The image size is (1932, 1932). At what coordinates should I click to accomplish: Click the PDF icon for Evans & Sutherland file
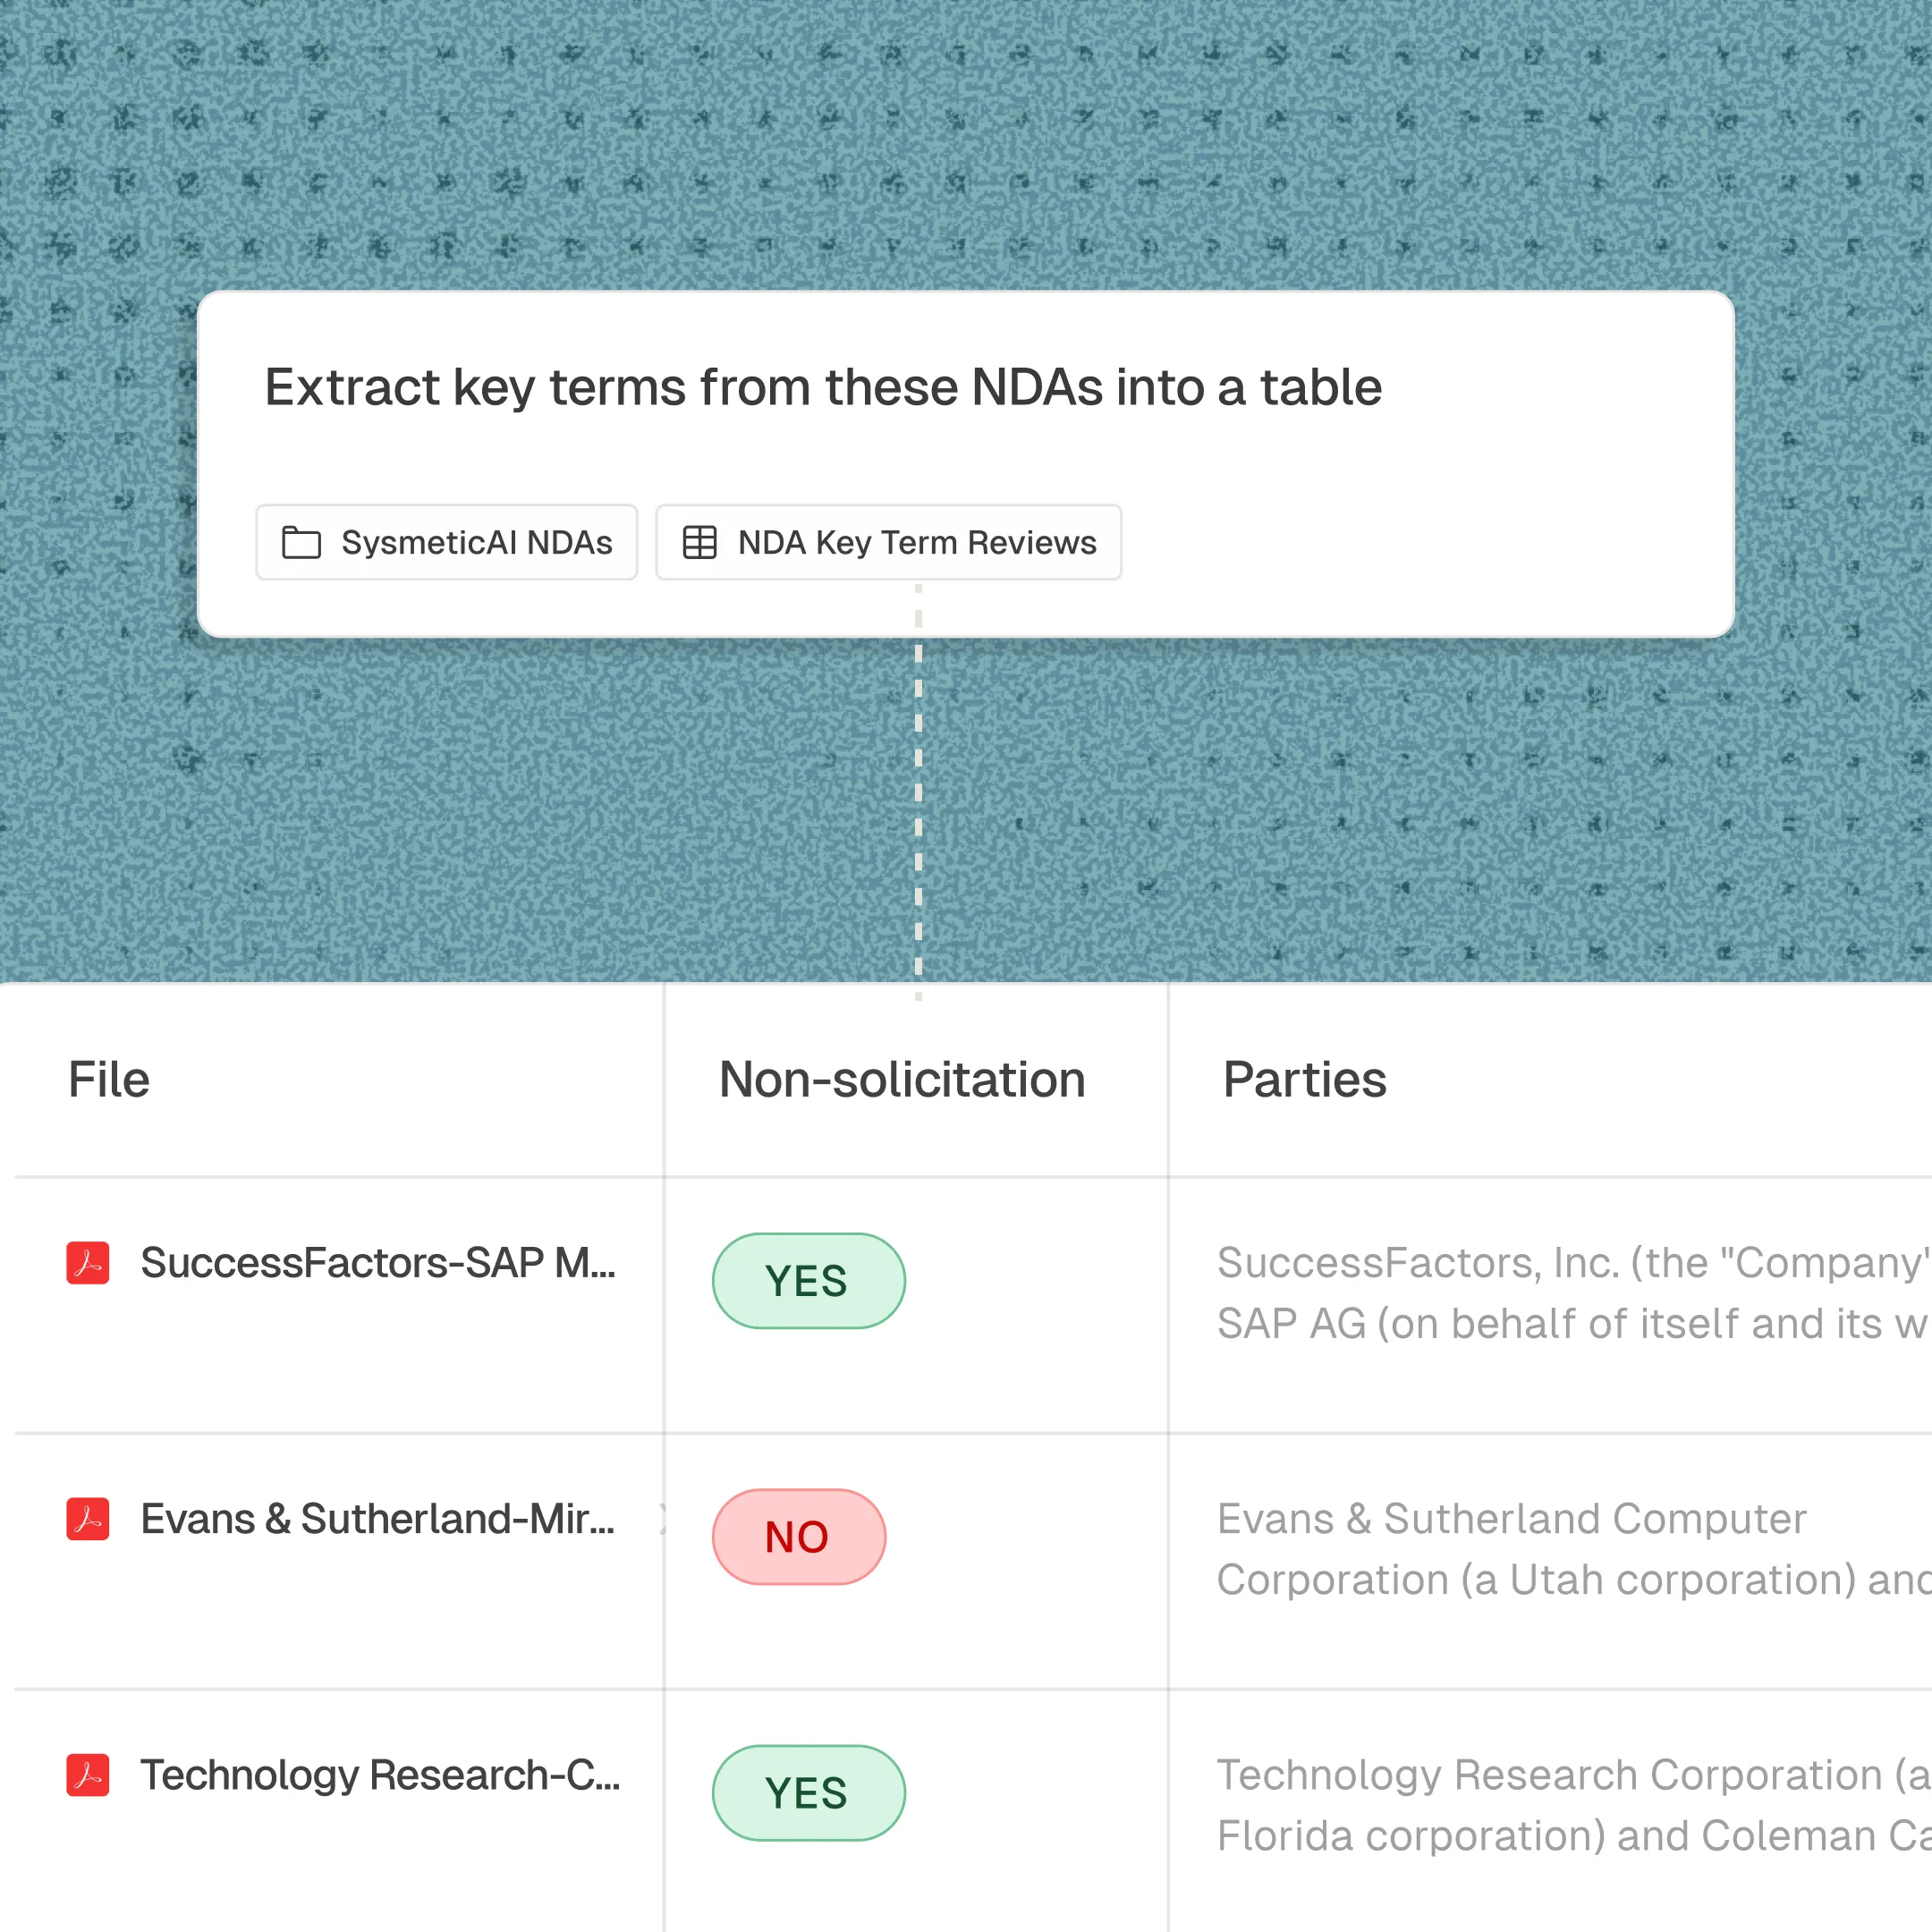coord(88,1519)
